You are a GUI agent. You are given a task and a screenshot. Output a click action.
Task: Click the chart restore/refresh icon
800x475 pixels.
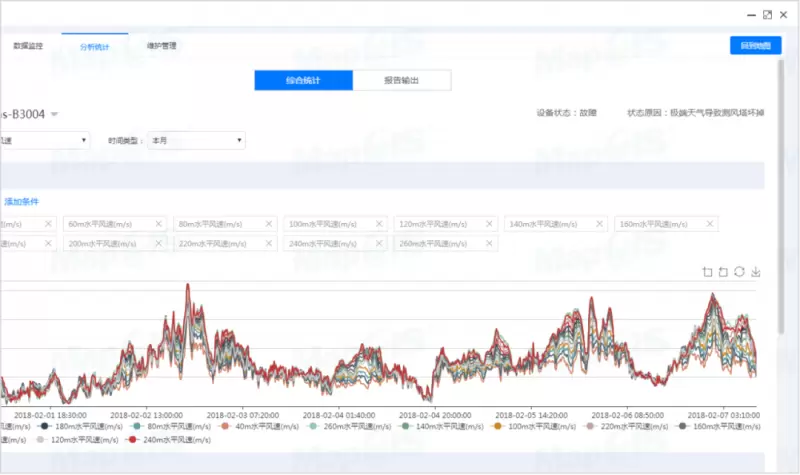pyautogui.click(x=739, y=271)
